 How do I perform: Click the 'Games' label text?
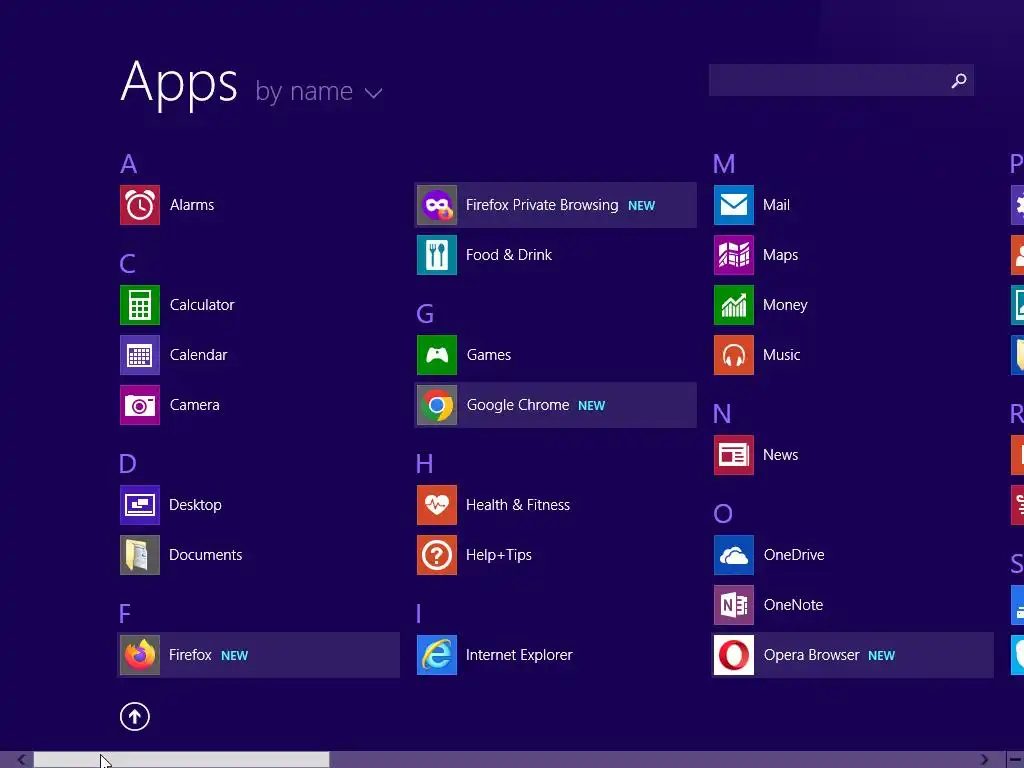489,355
